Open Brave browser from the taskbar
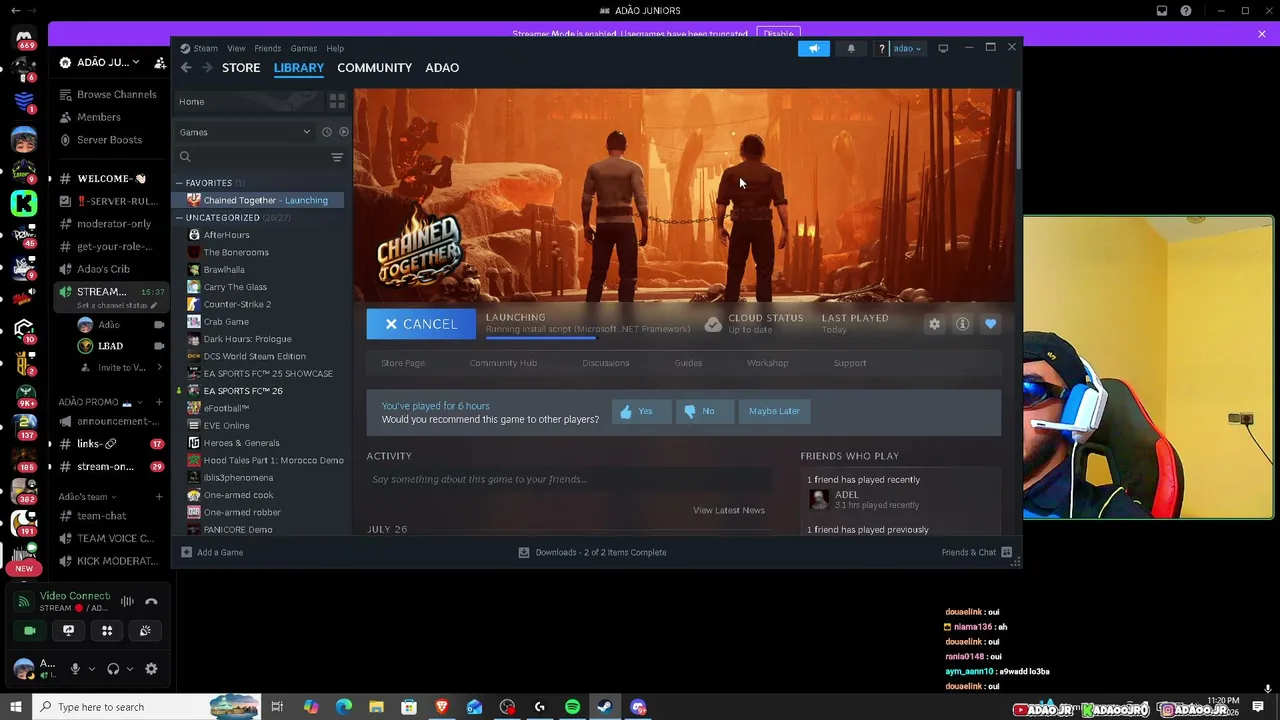 pyautogui.click(x=442, y=707)
